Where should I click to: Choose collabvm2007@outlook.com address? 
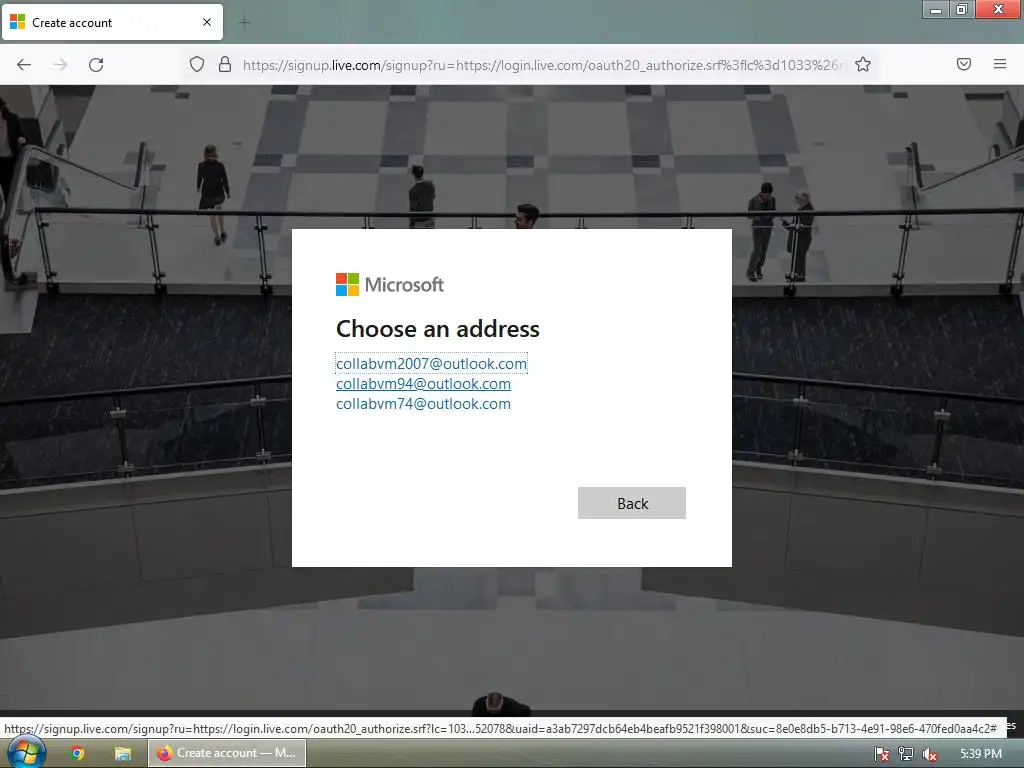(431, 364)
